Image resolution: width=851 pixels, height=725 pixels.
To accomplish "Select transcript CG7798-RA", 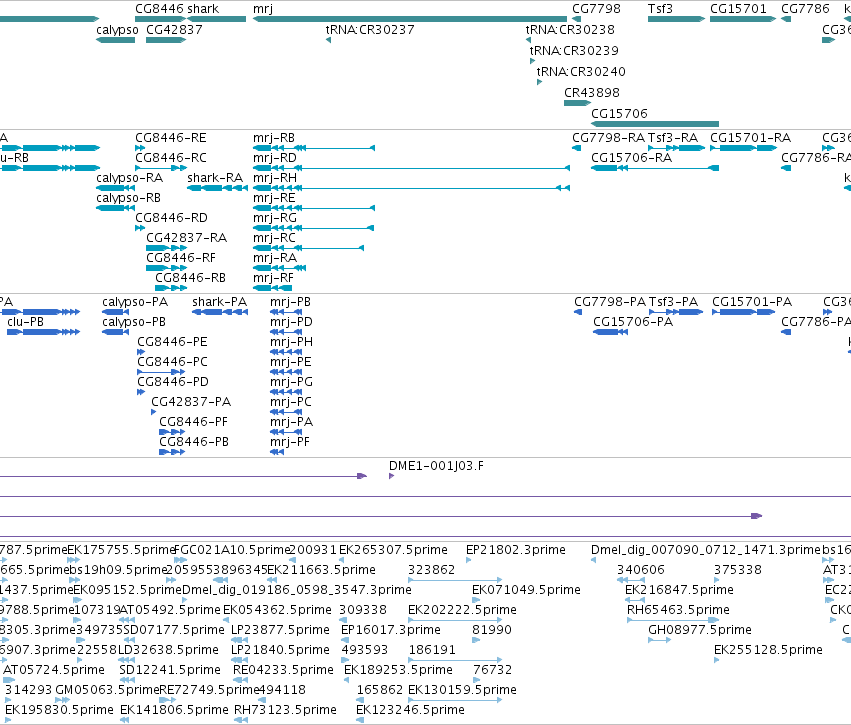I will 576,148.
